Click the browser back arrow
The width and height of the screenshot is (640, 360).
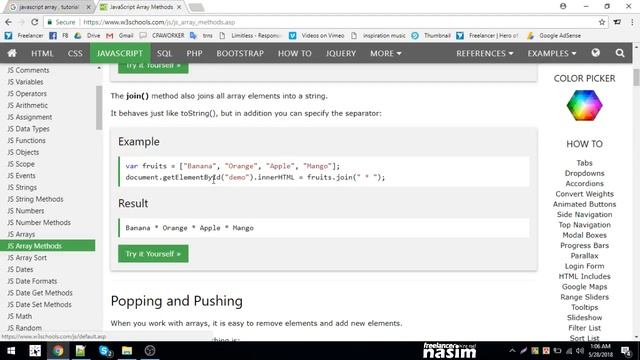[x=8, y=22]
